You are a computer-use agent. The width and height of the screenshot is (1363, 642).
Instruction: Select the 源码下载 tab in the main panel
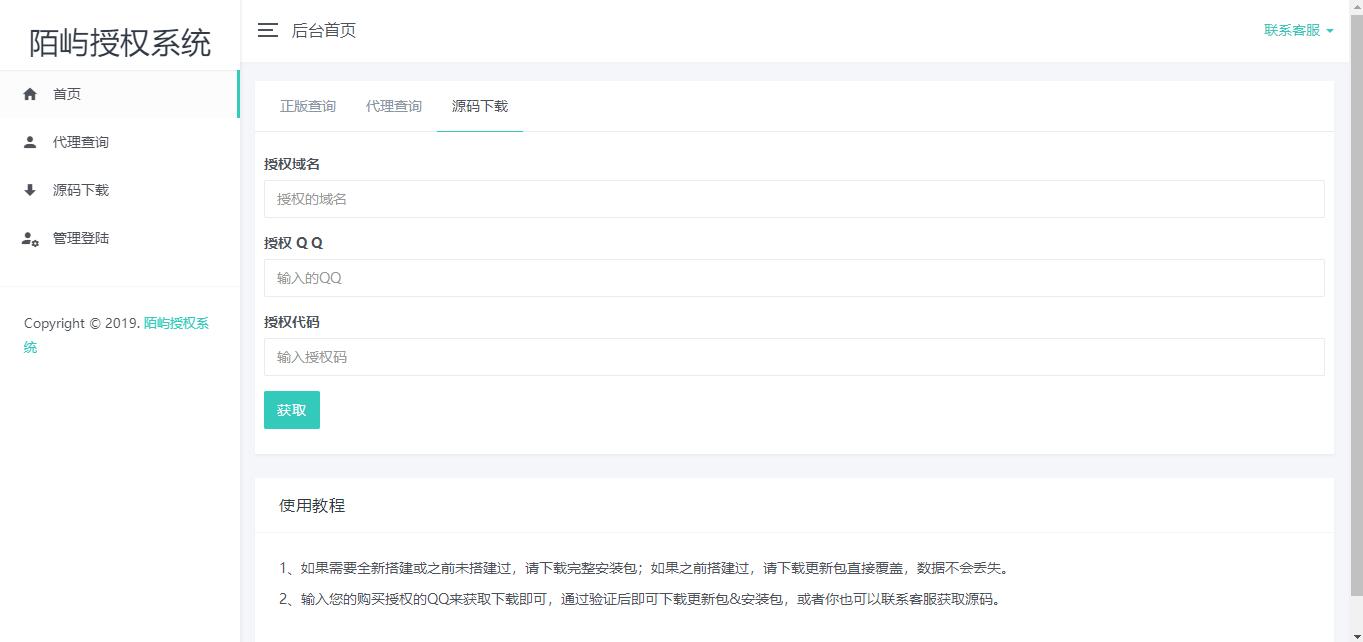(480, 106)
